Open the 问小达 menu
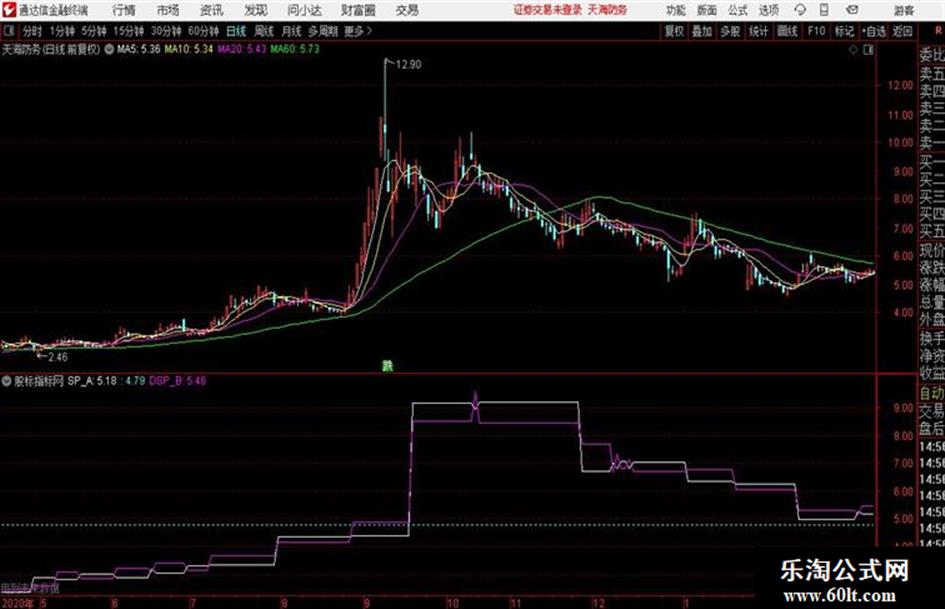The image size is (945, 609). [x=304, y=10]
